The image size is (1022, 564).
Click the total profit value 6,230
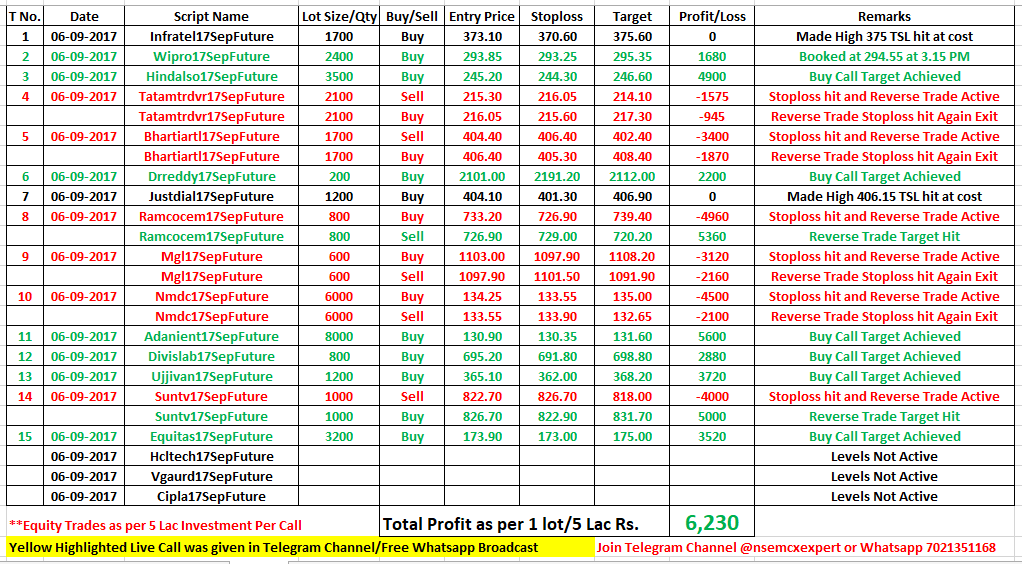click(x=712, y=522)
